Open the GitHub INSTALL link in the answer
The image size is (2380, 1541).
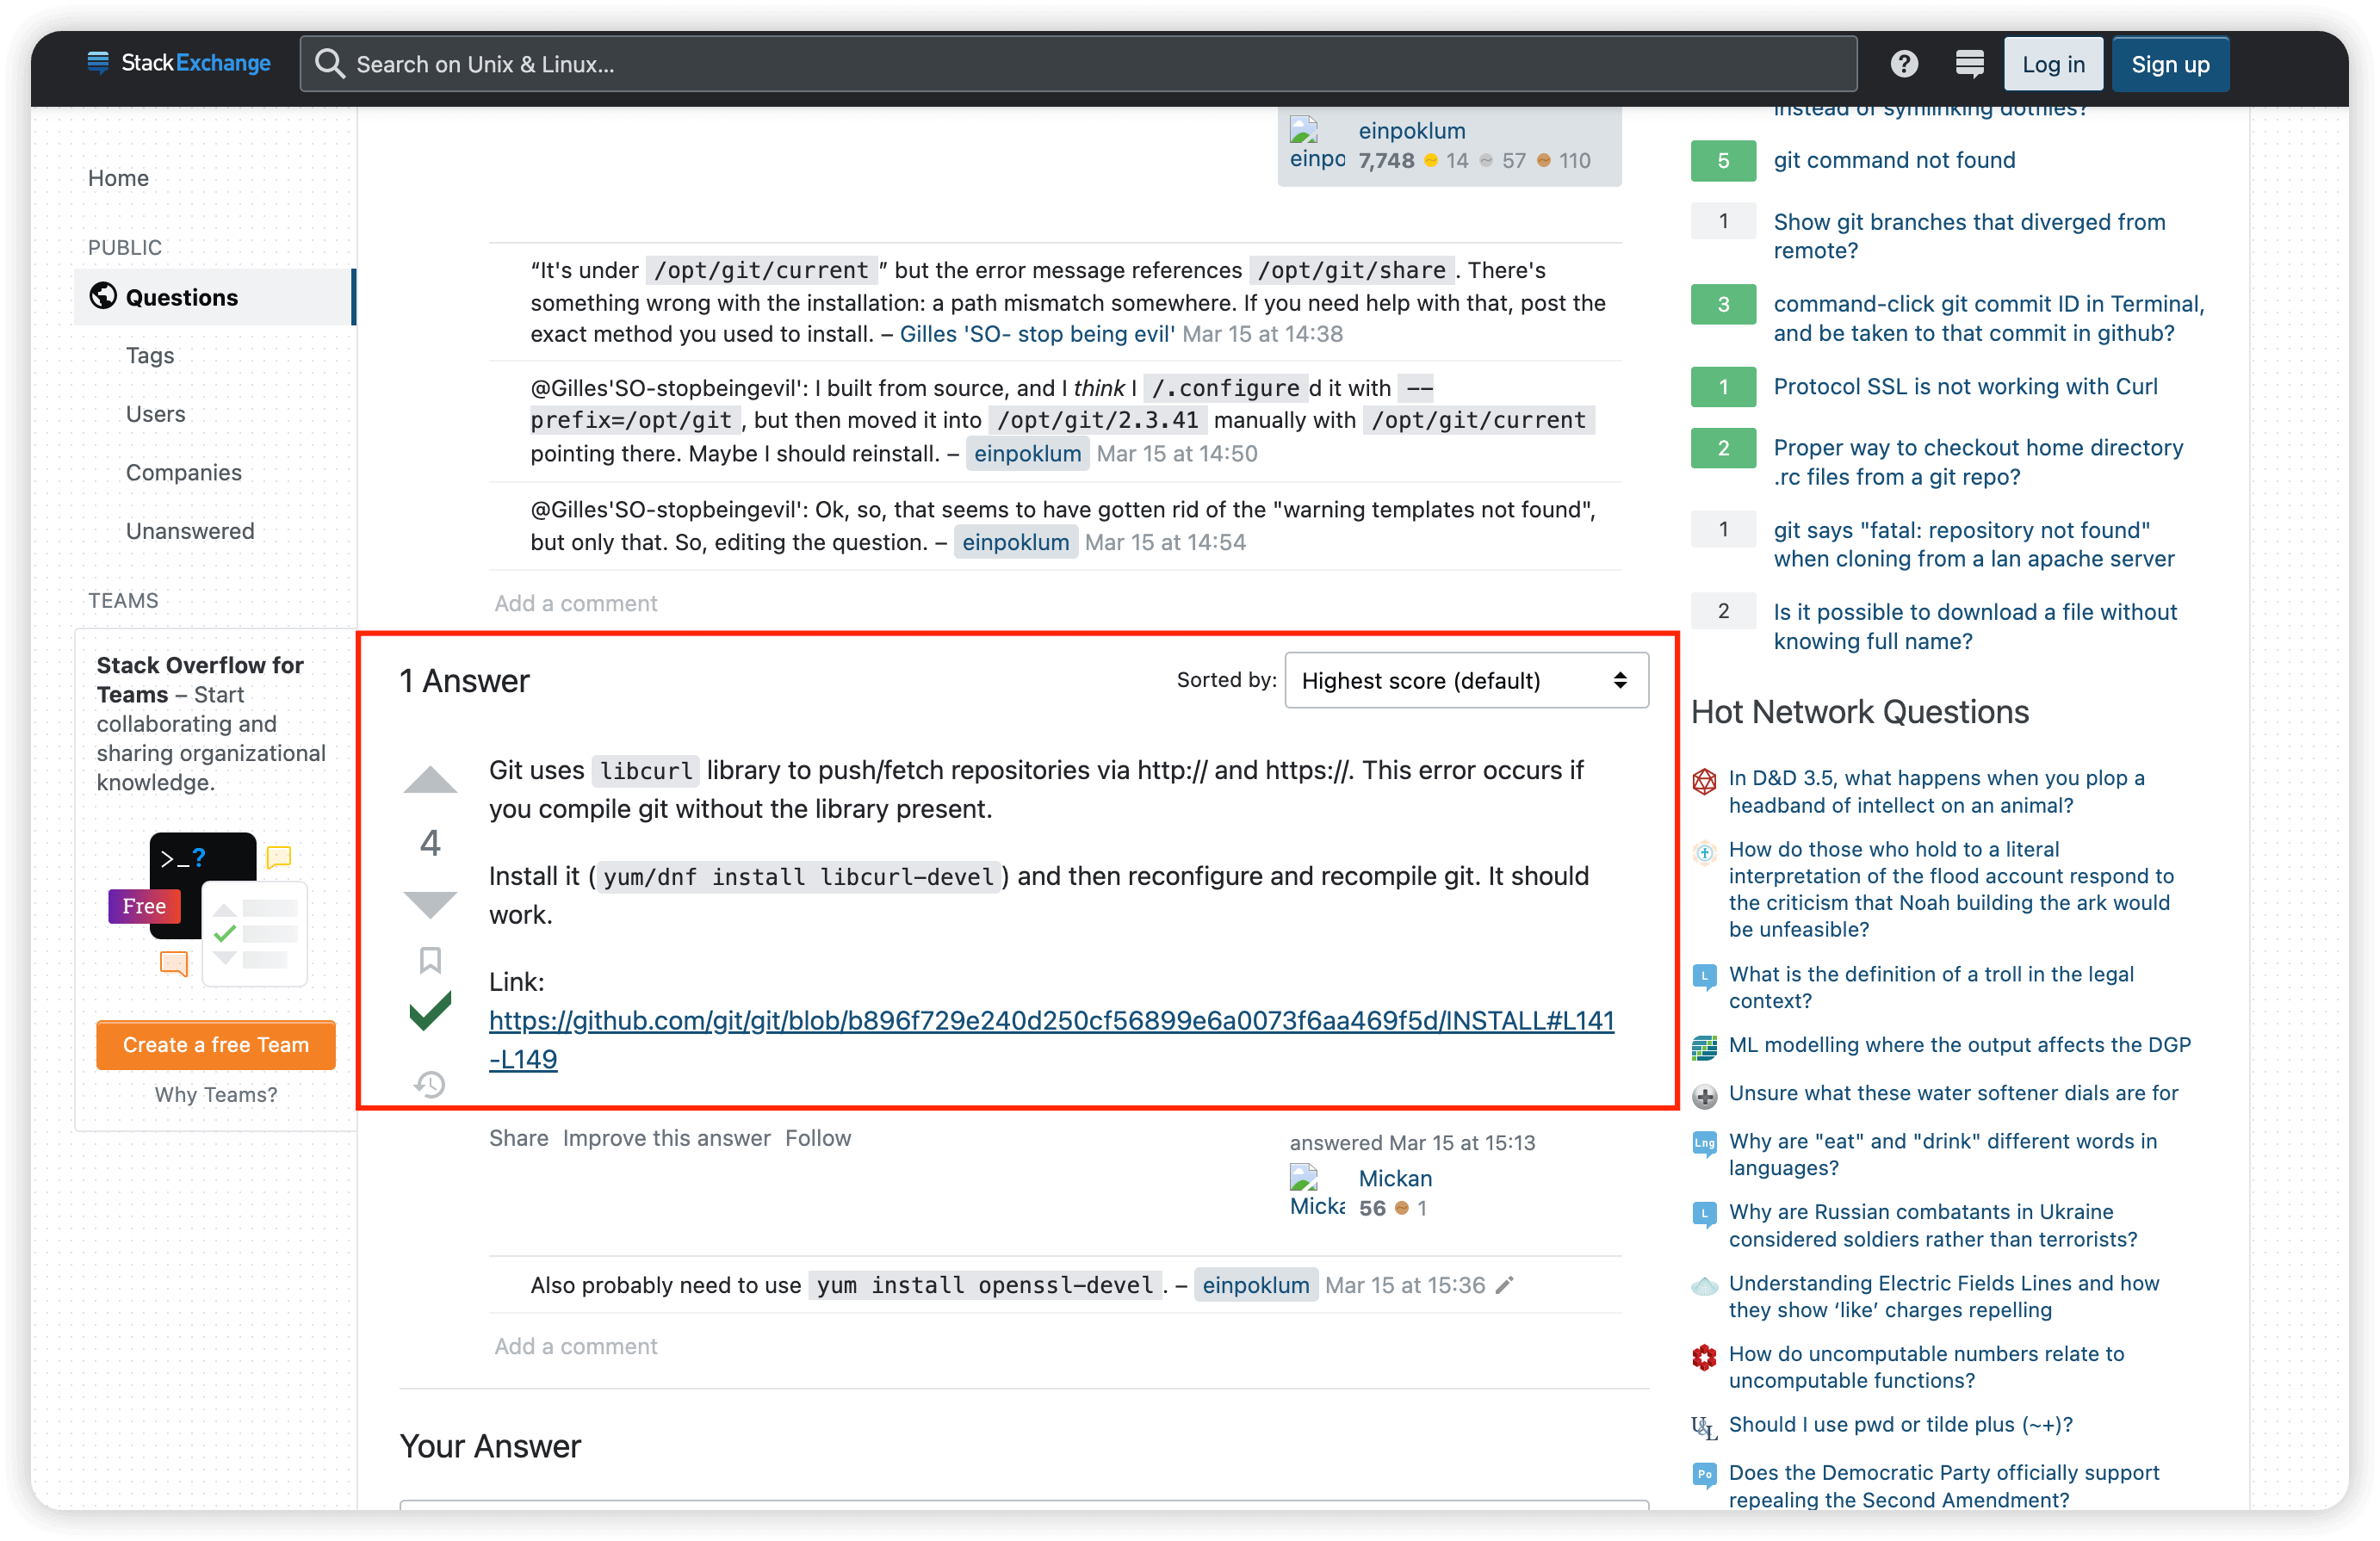[1050, 1021]
